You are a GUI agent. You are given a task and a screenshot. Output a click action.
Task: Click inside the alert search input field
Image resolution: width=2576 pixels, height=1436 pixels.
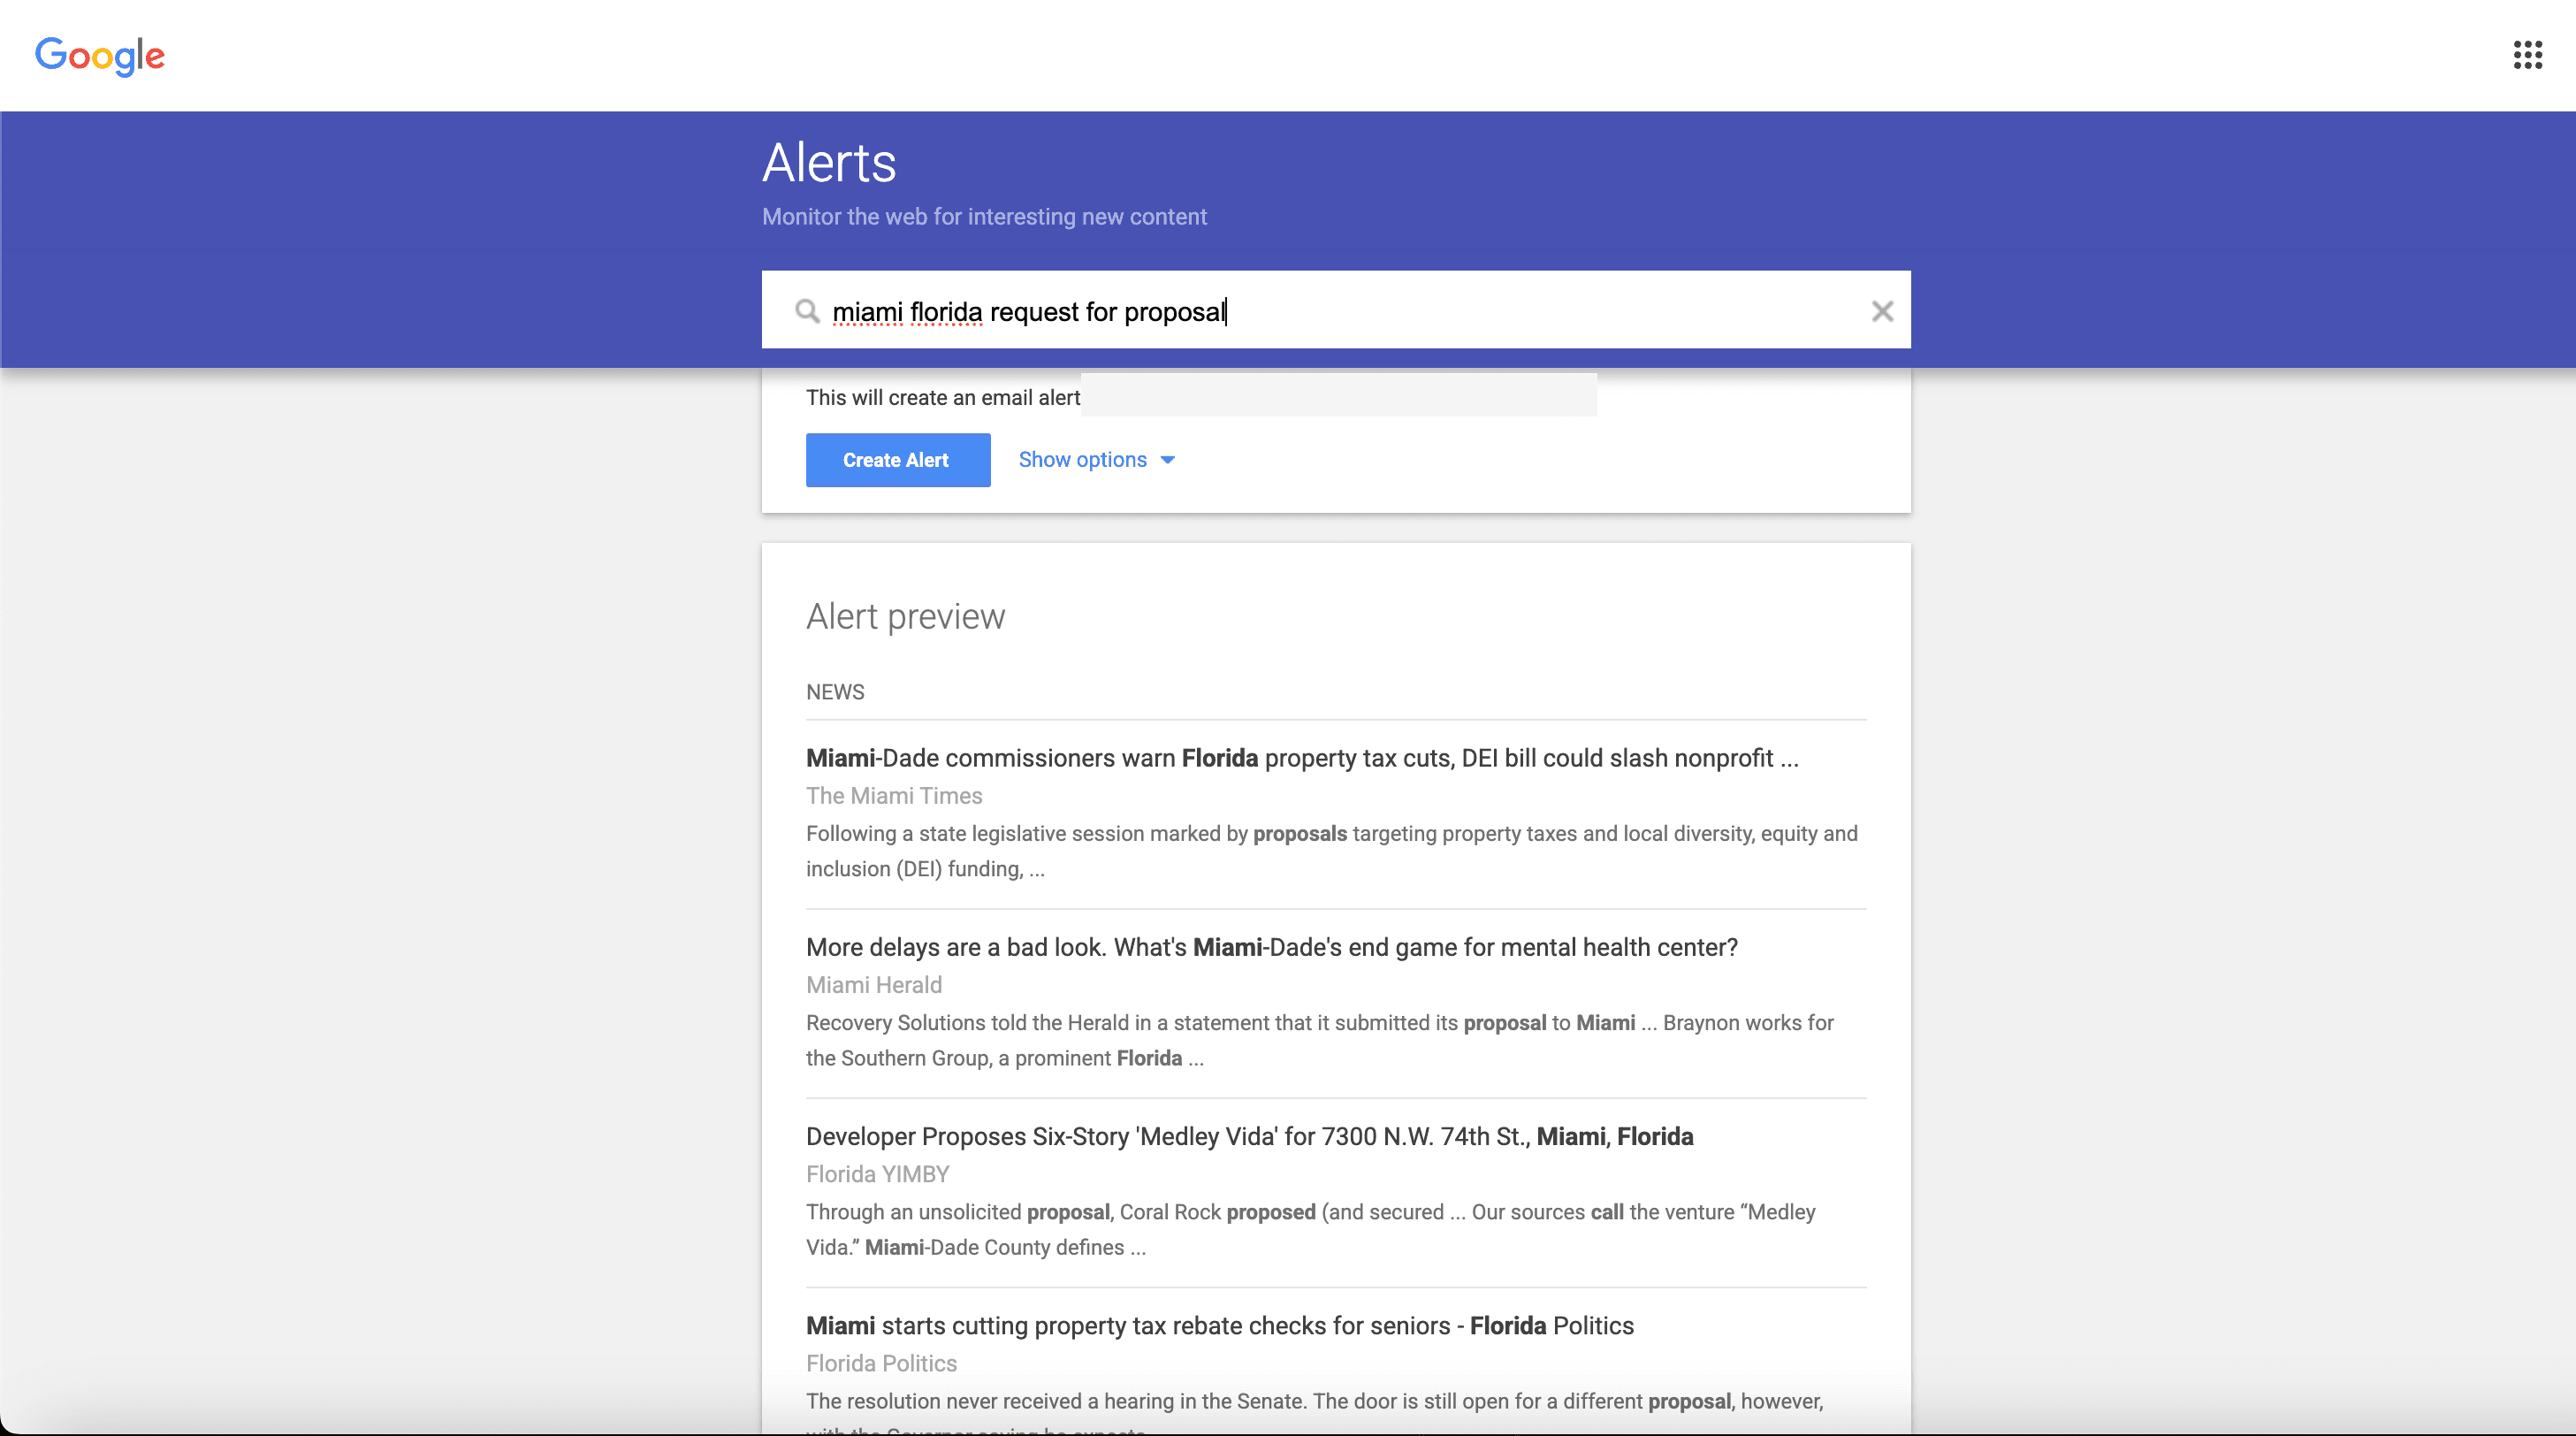(x=1300, y=311)
